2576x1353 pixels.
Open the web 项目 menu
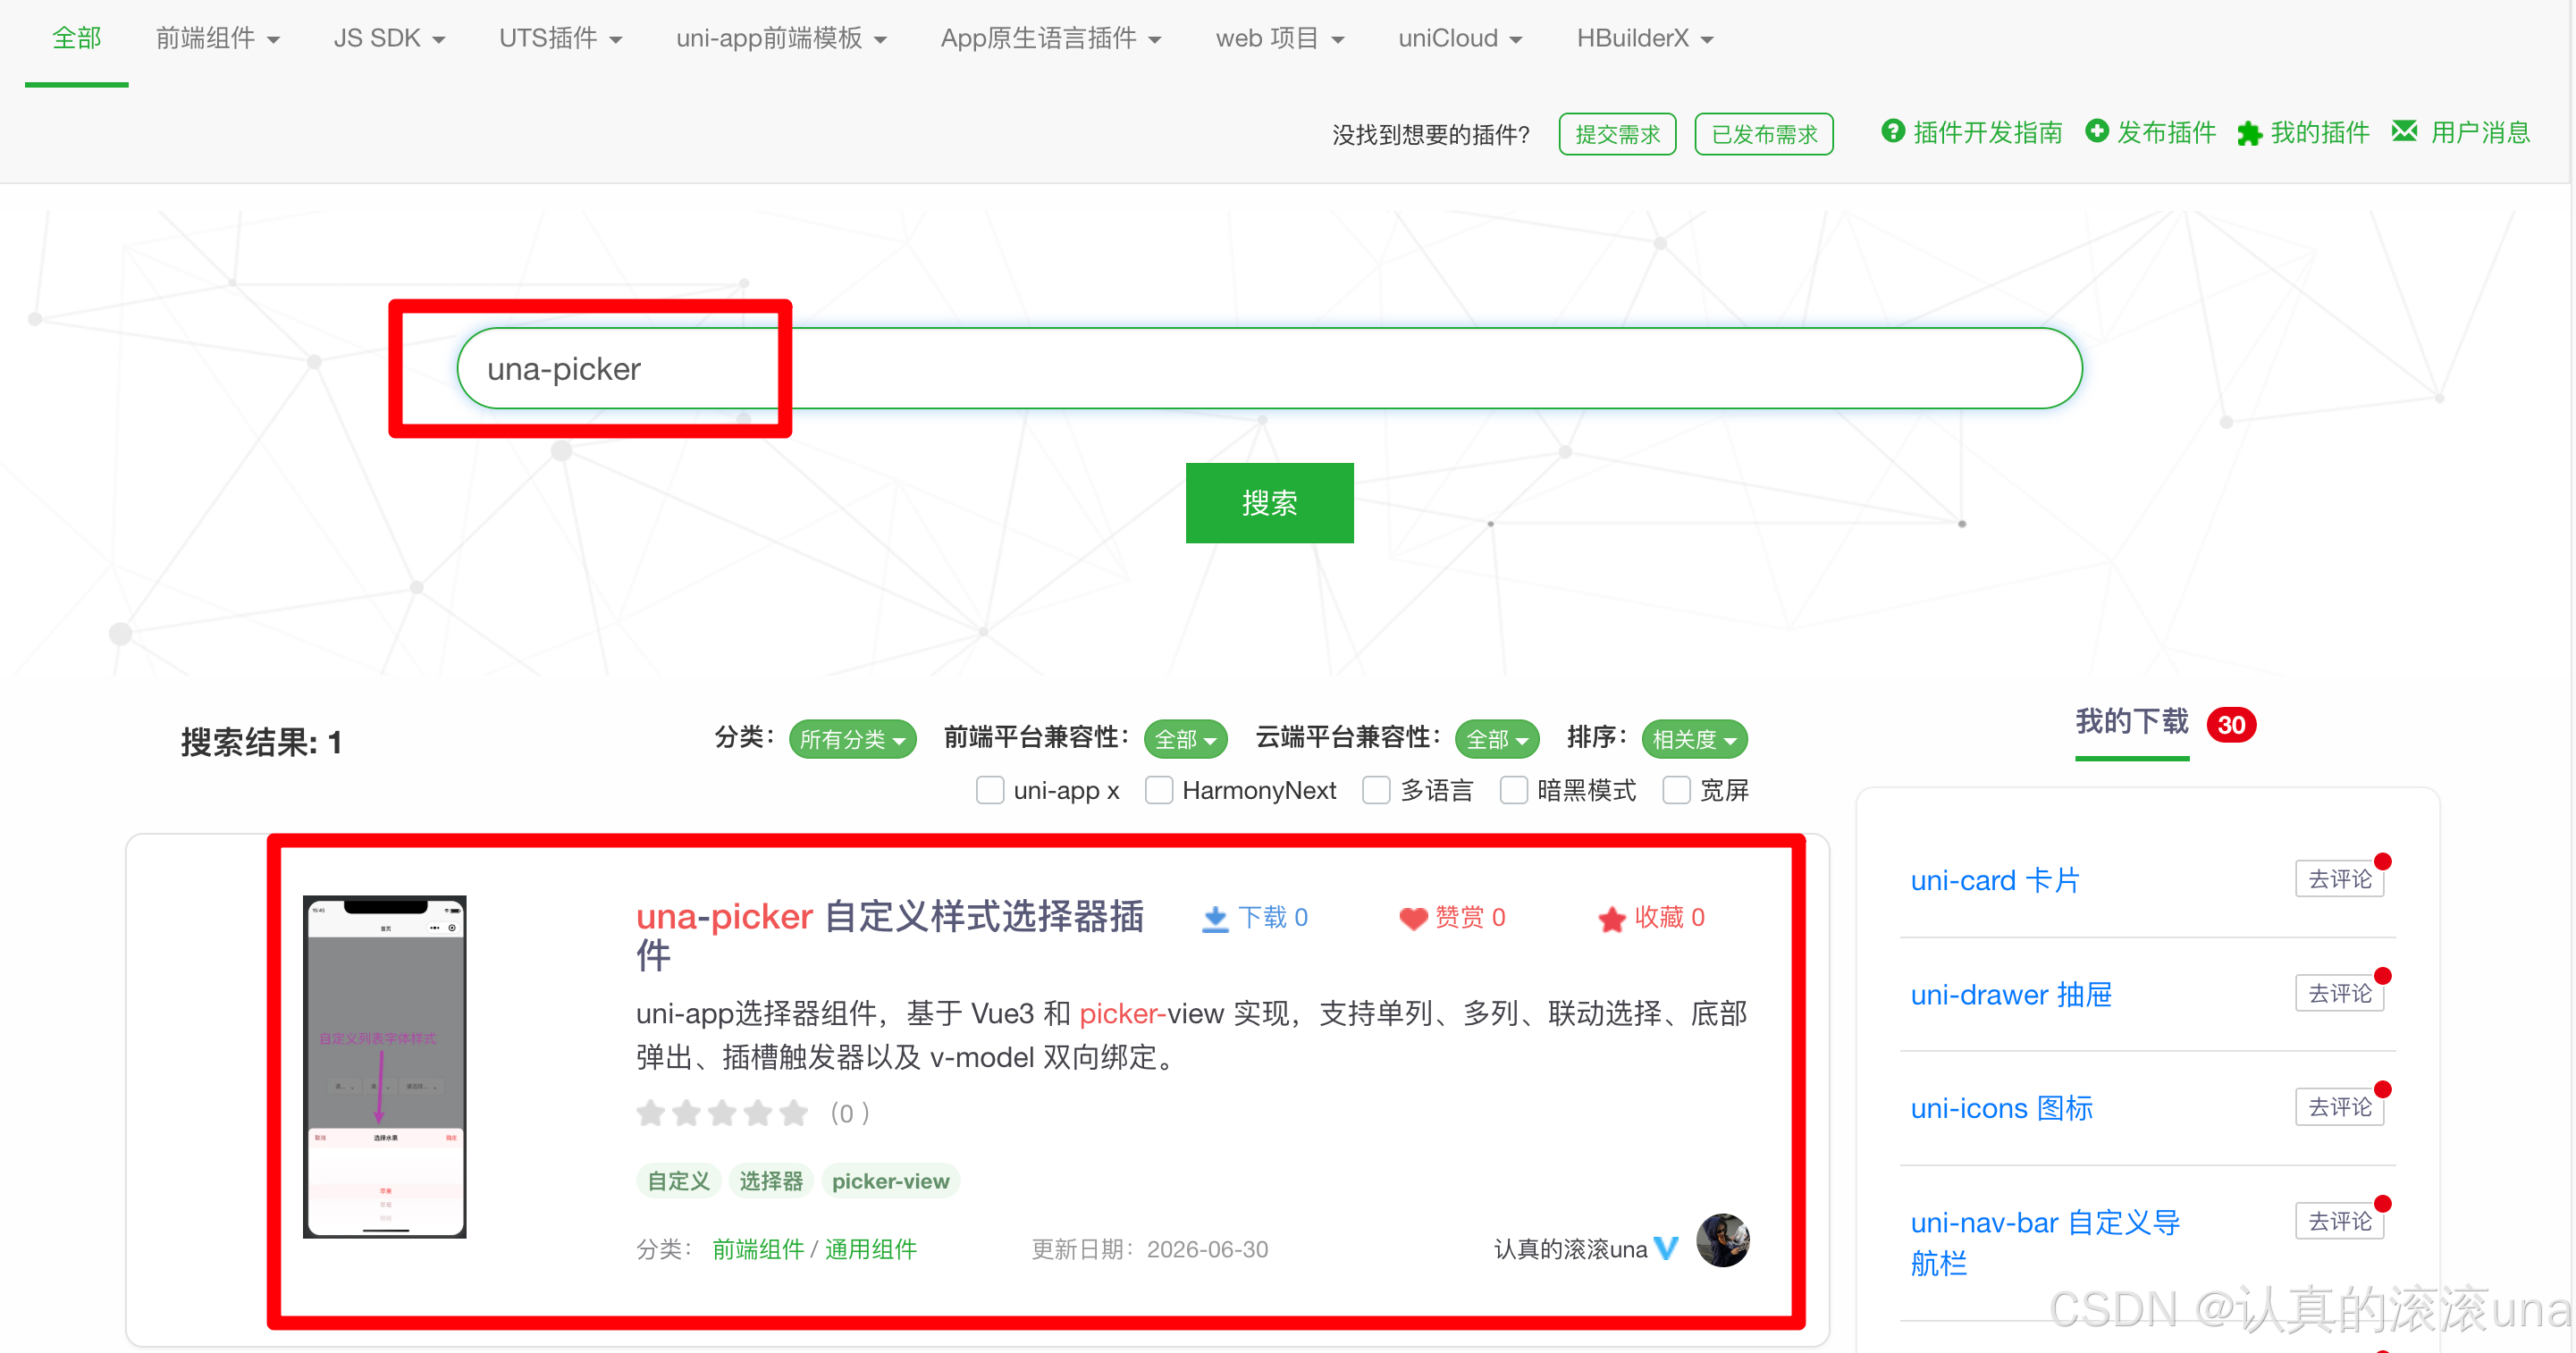(1280, 38)
